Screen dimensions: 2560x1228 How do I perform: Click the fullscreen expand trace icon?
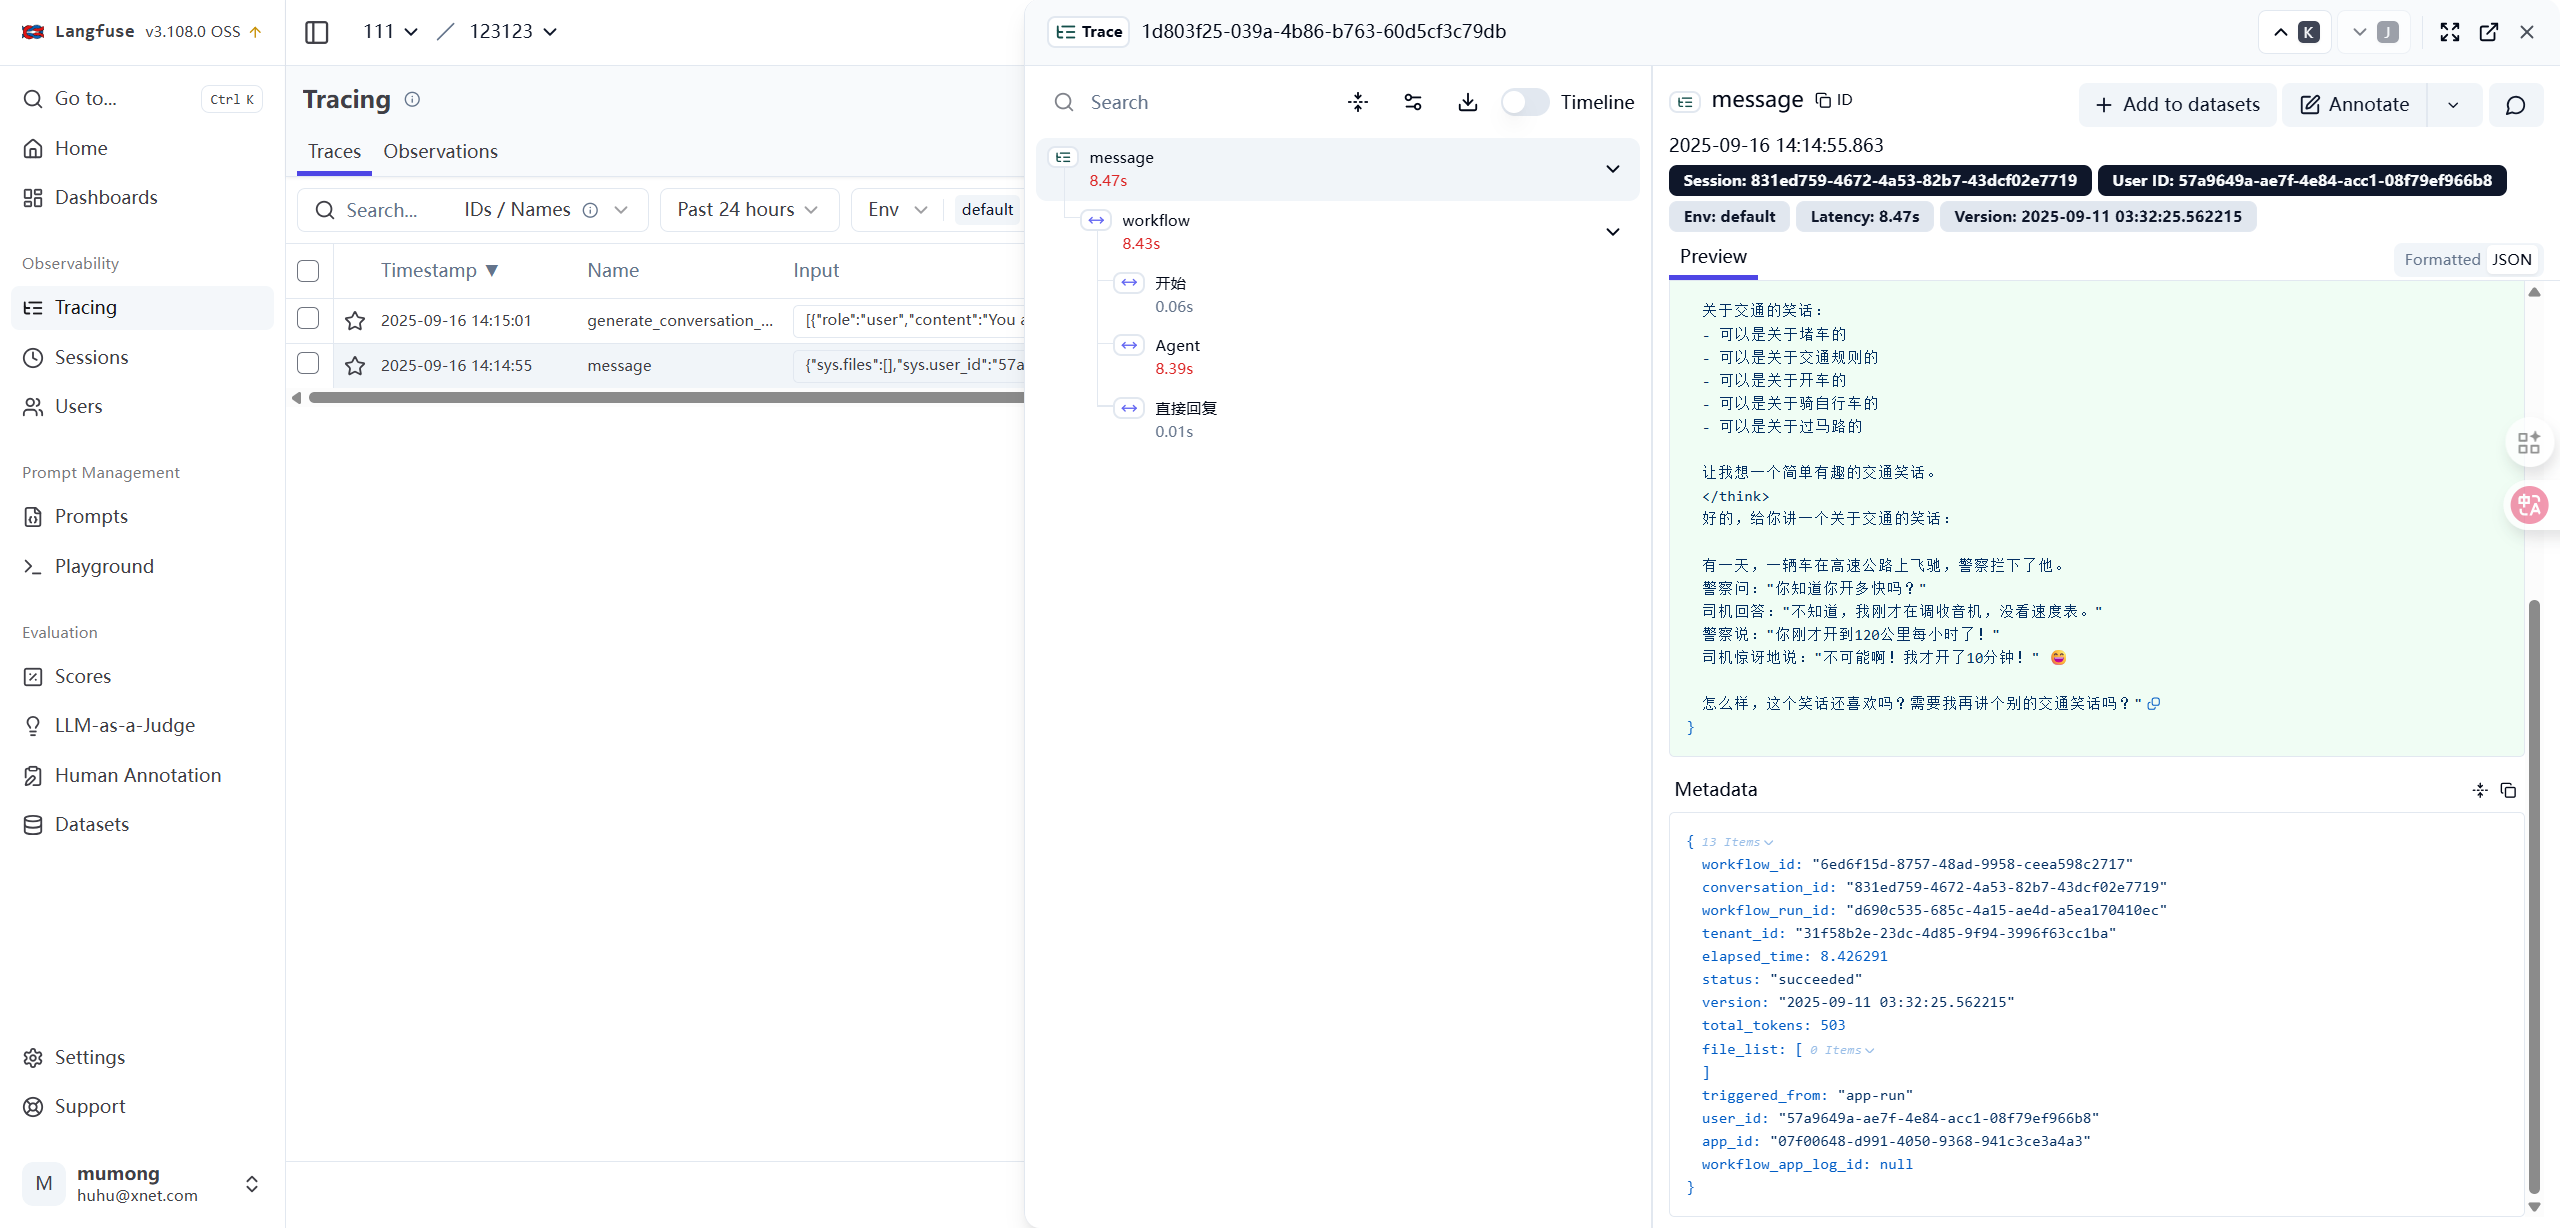[2449, 32]
